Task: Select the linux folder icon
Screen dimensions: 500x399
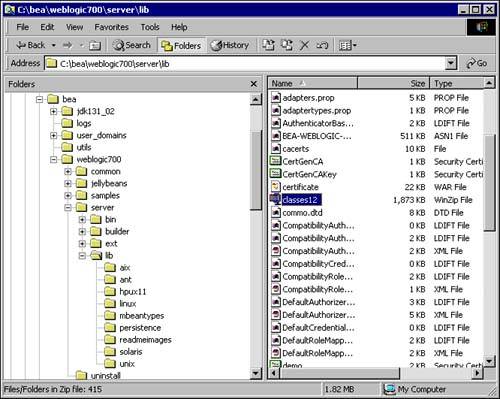Action: coord(110,304)
